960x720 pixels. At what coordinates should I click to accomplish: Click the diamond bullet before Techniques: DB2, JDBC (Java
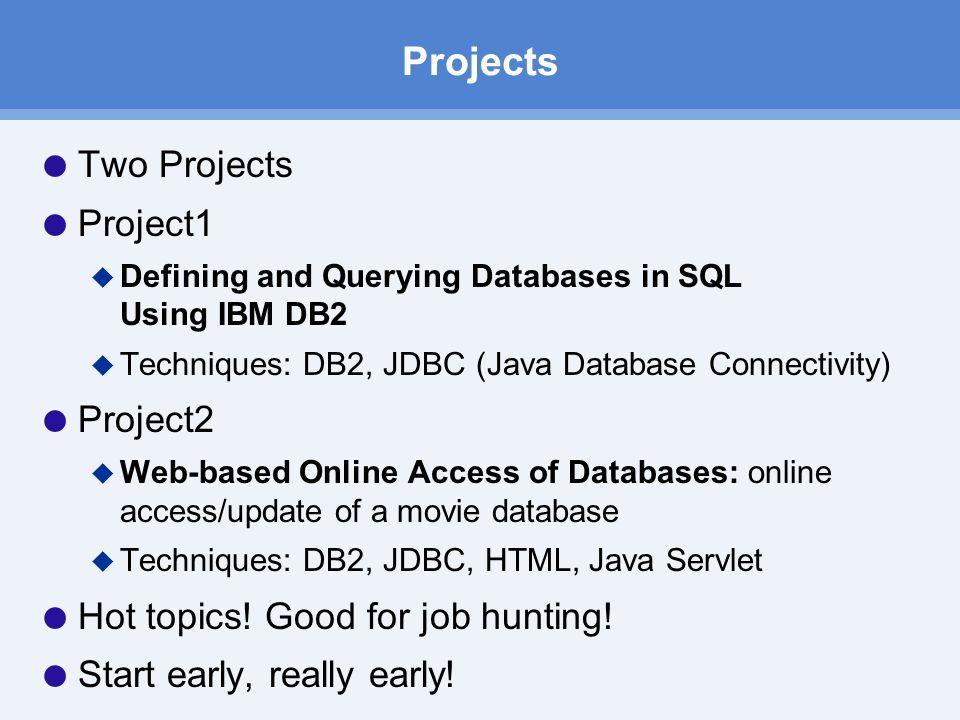tap(103, 366)
